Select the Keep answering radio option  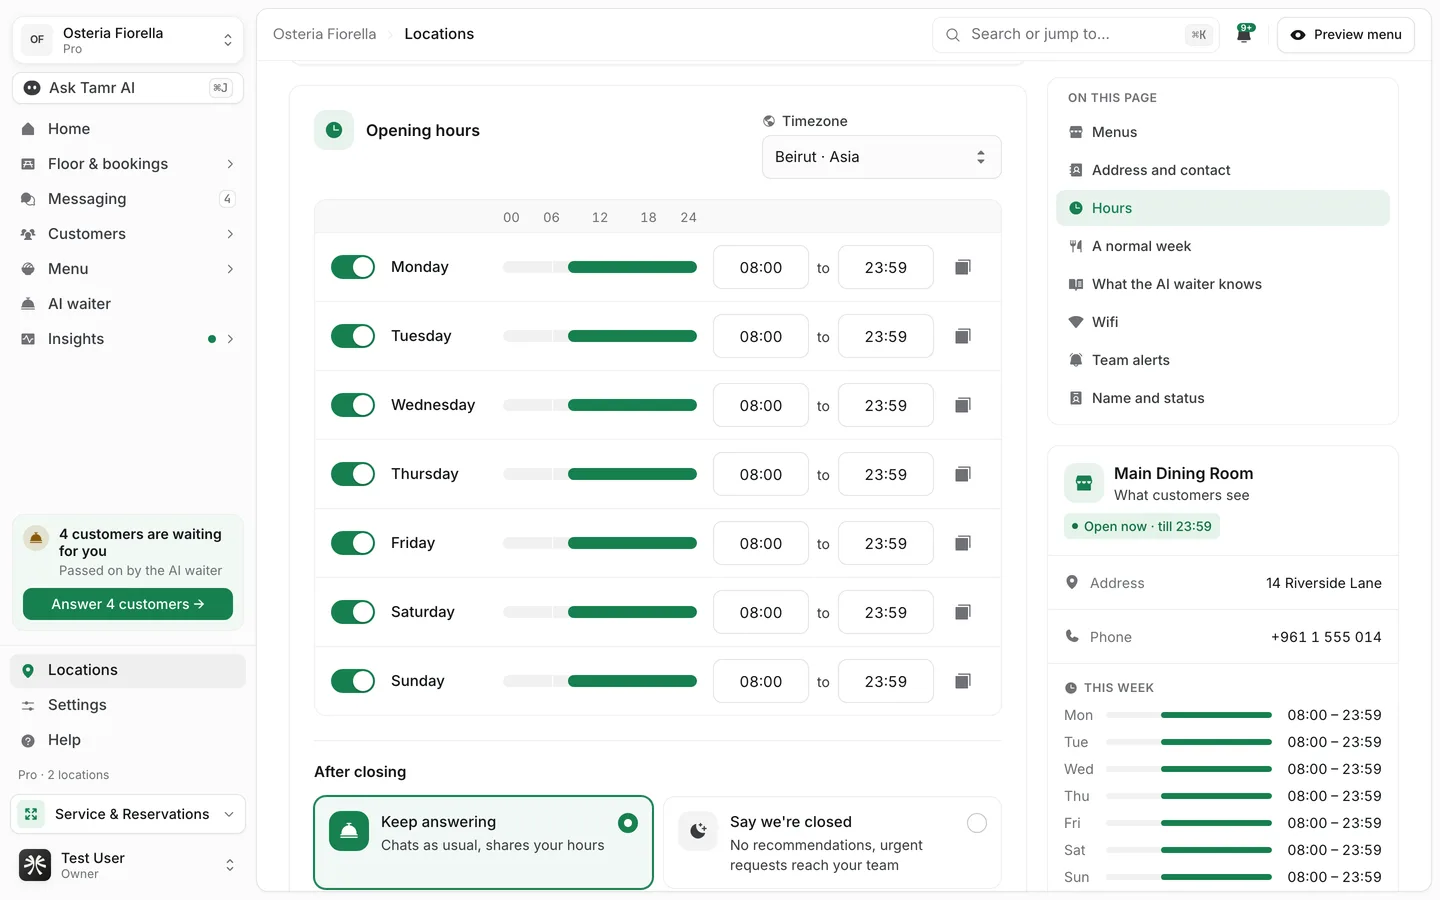click(x=628, y=823)
